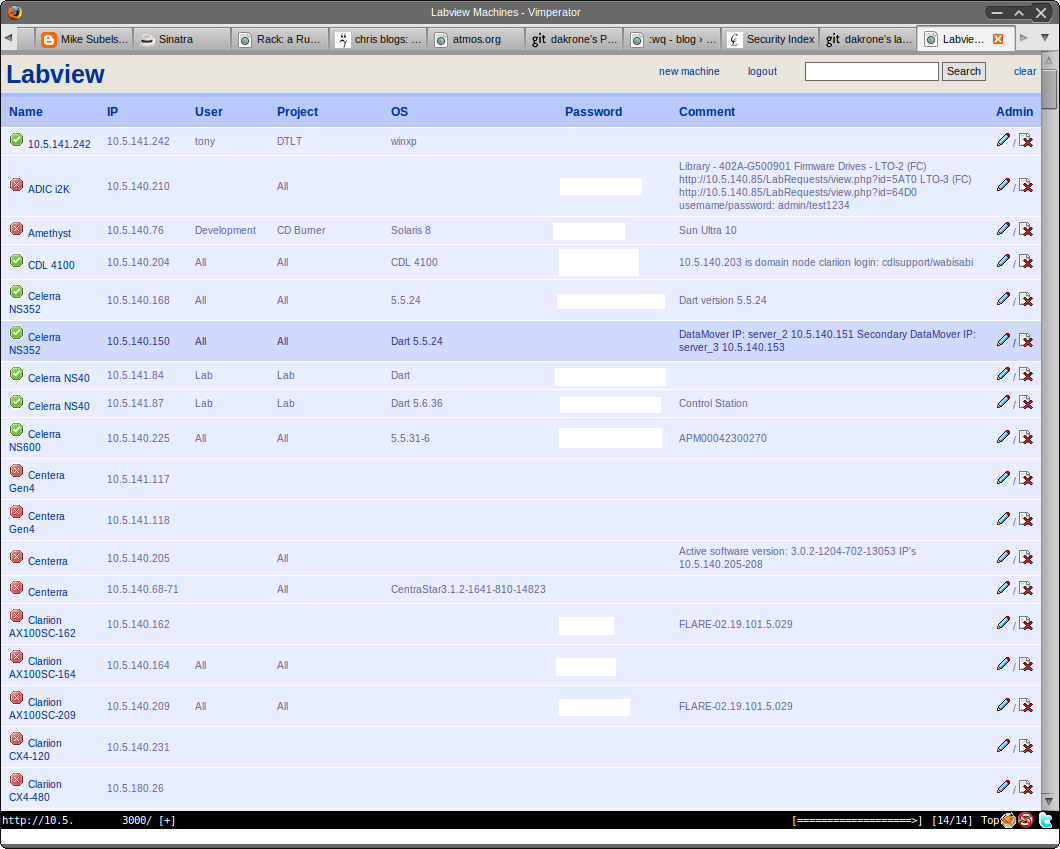The image size is (1060, 849).
Task: Click the scrollbar down arrow
Action: (1049, 802)
